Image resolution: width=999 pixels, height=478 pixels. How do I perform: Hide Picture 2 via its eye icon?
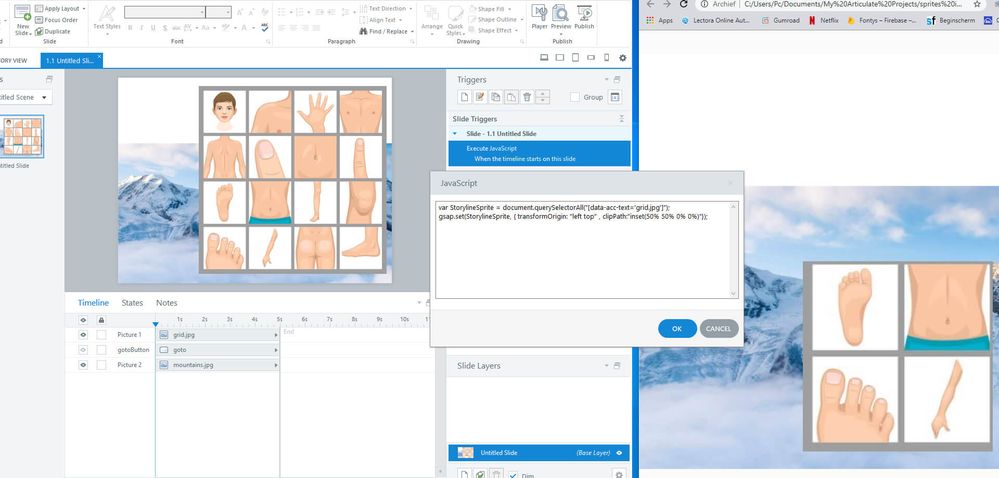(83, 365)
